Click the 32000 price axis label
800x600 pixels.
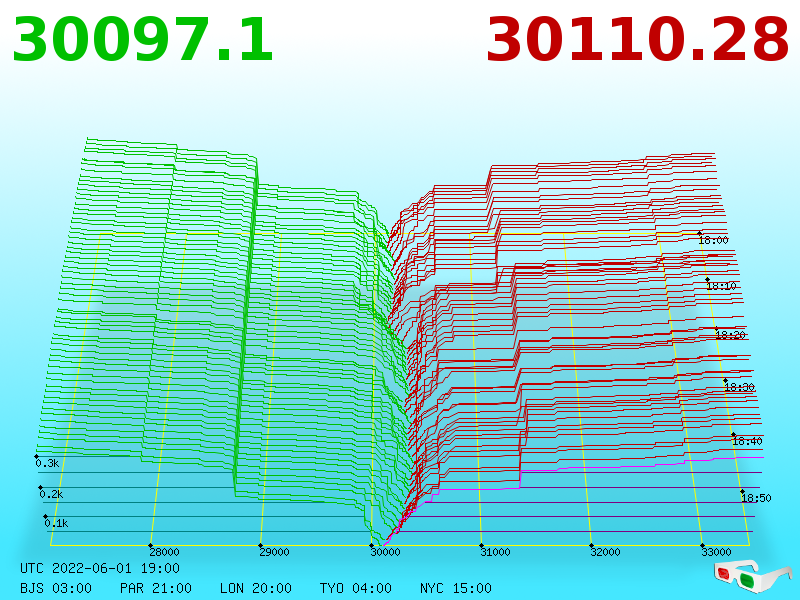[606, 552]
